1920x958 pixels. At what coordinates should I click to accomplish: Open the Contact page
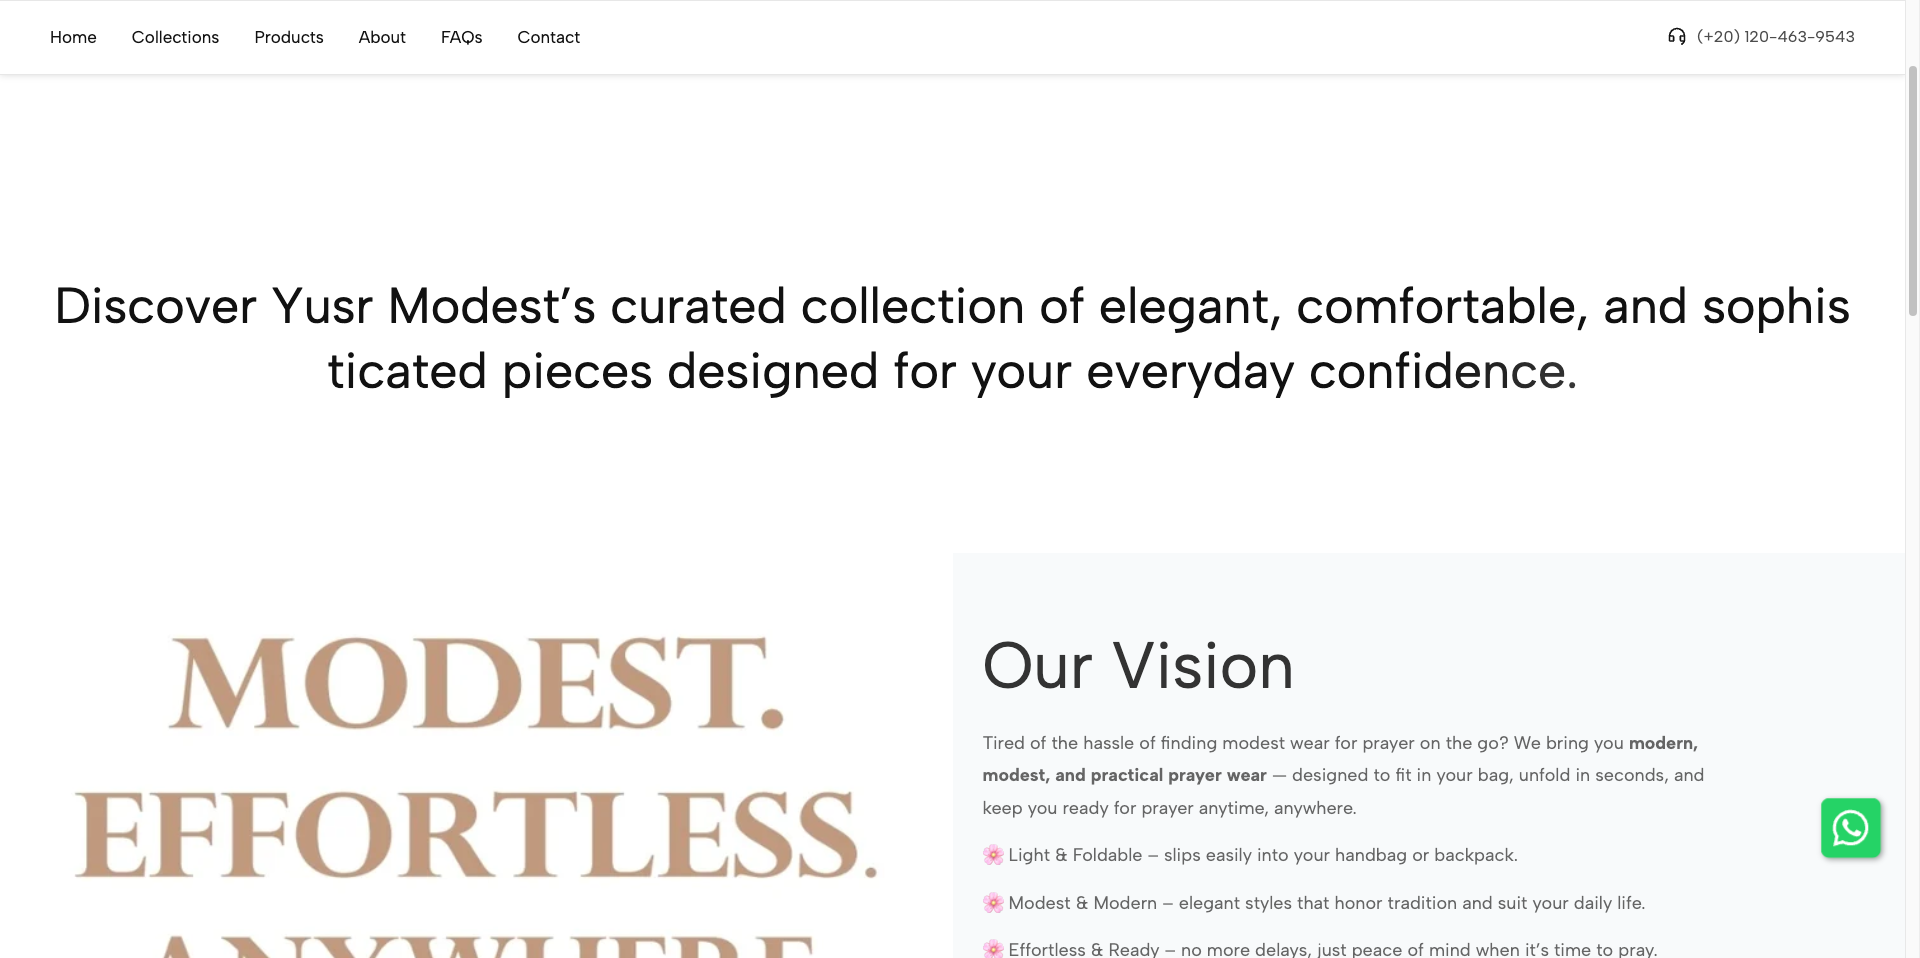[x=548, y=37]
